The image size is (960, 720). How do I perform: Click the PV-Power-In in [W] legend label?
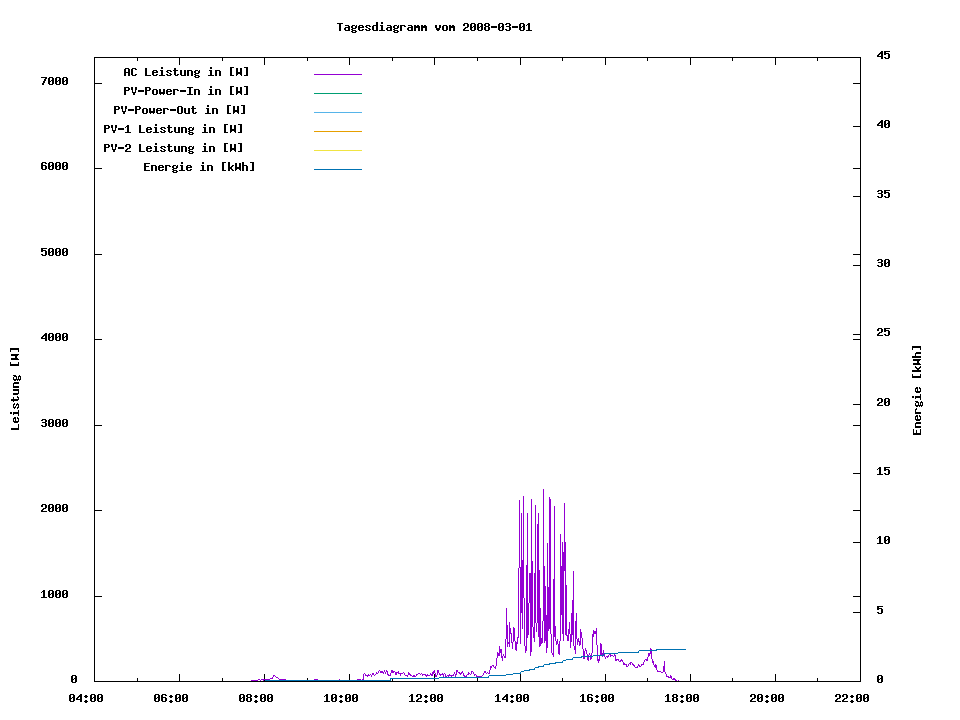(x=186, y=91)
